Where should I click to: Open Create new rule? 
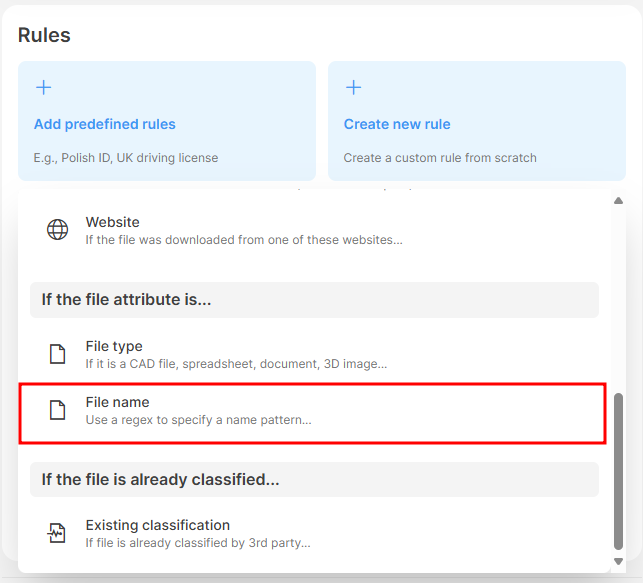397,124
